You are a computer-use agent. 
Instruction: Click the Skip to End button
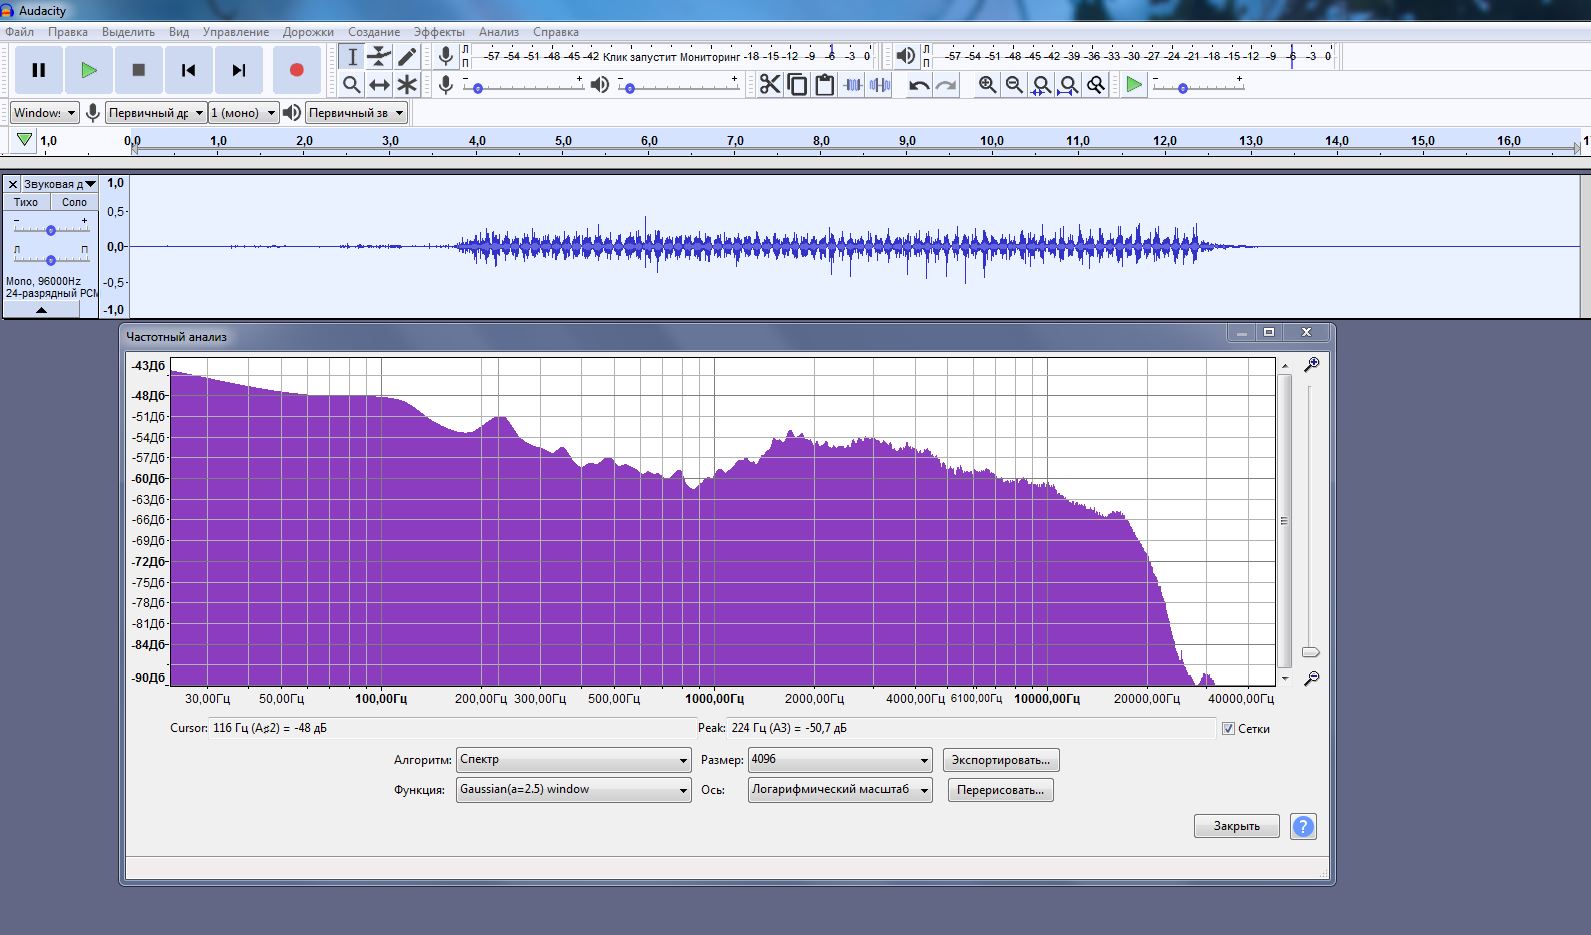(x=238, y=70)
